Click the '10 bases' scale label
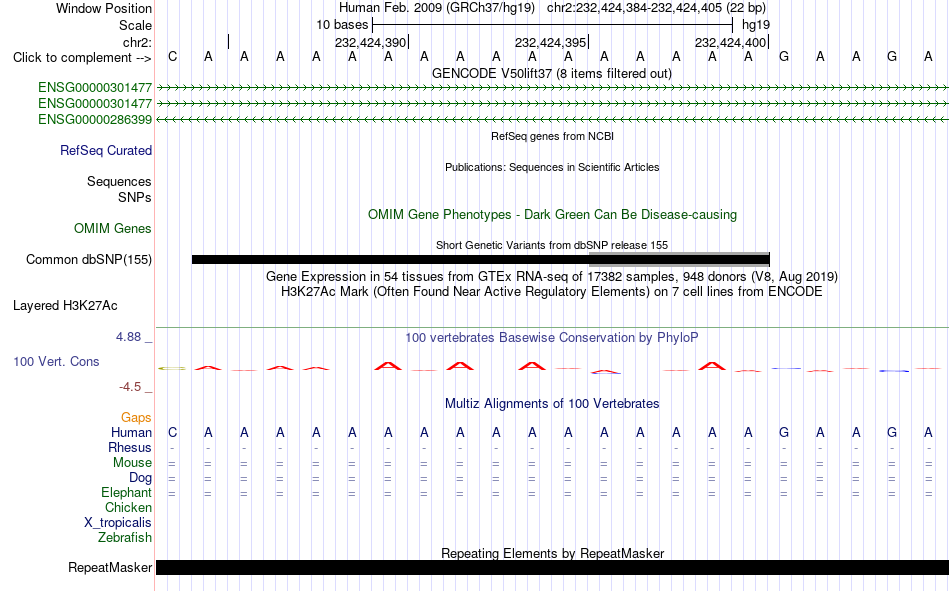This screenshot has height=591, width=950. click(342, 25)
